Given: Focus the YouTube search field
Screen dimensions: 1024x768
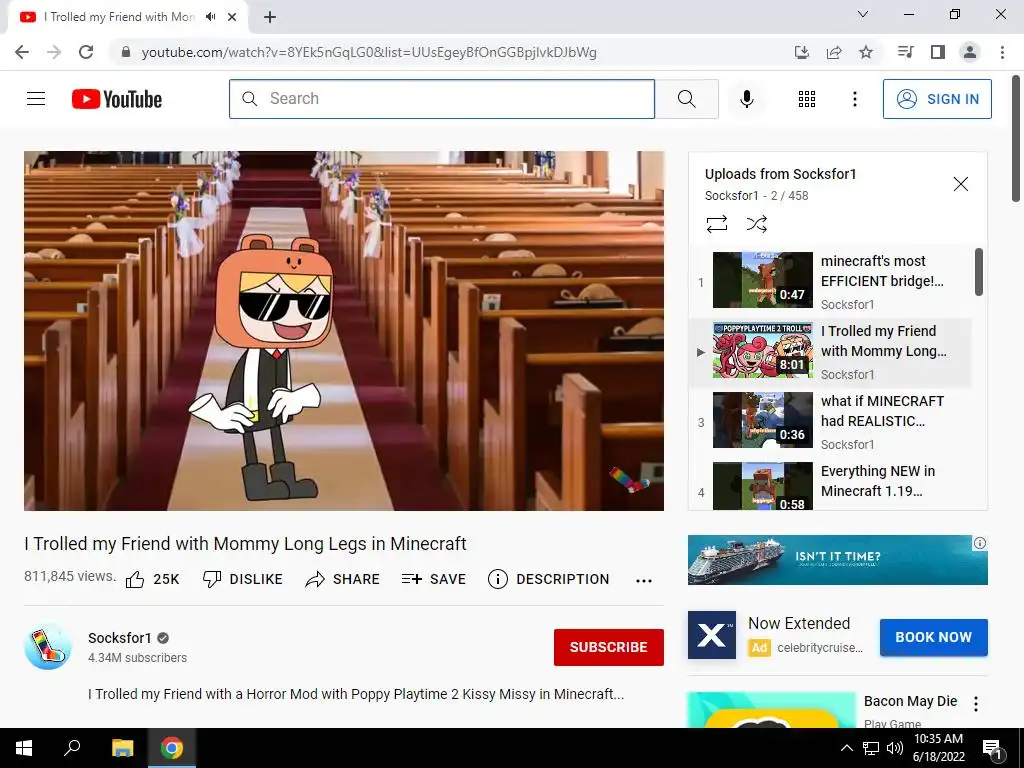Looking at the screenshot, I should pyautogui.click(x=441, y=99).
